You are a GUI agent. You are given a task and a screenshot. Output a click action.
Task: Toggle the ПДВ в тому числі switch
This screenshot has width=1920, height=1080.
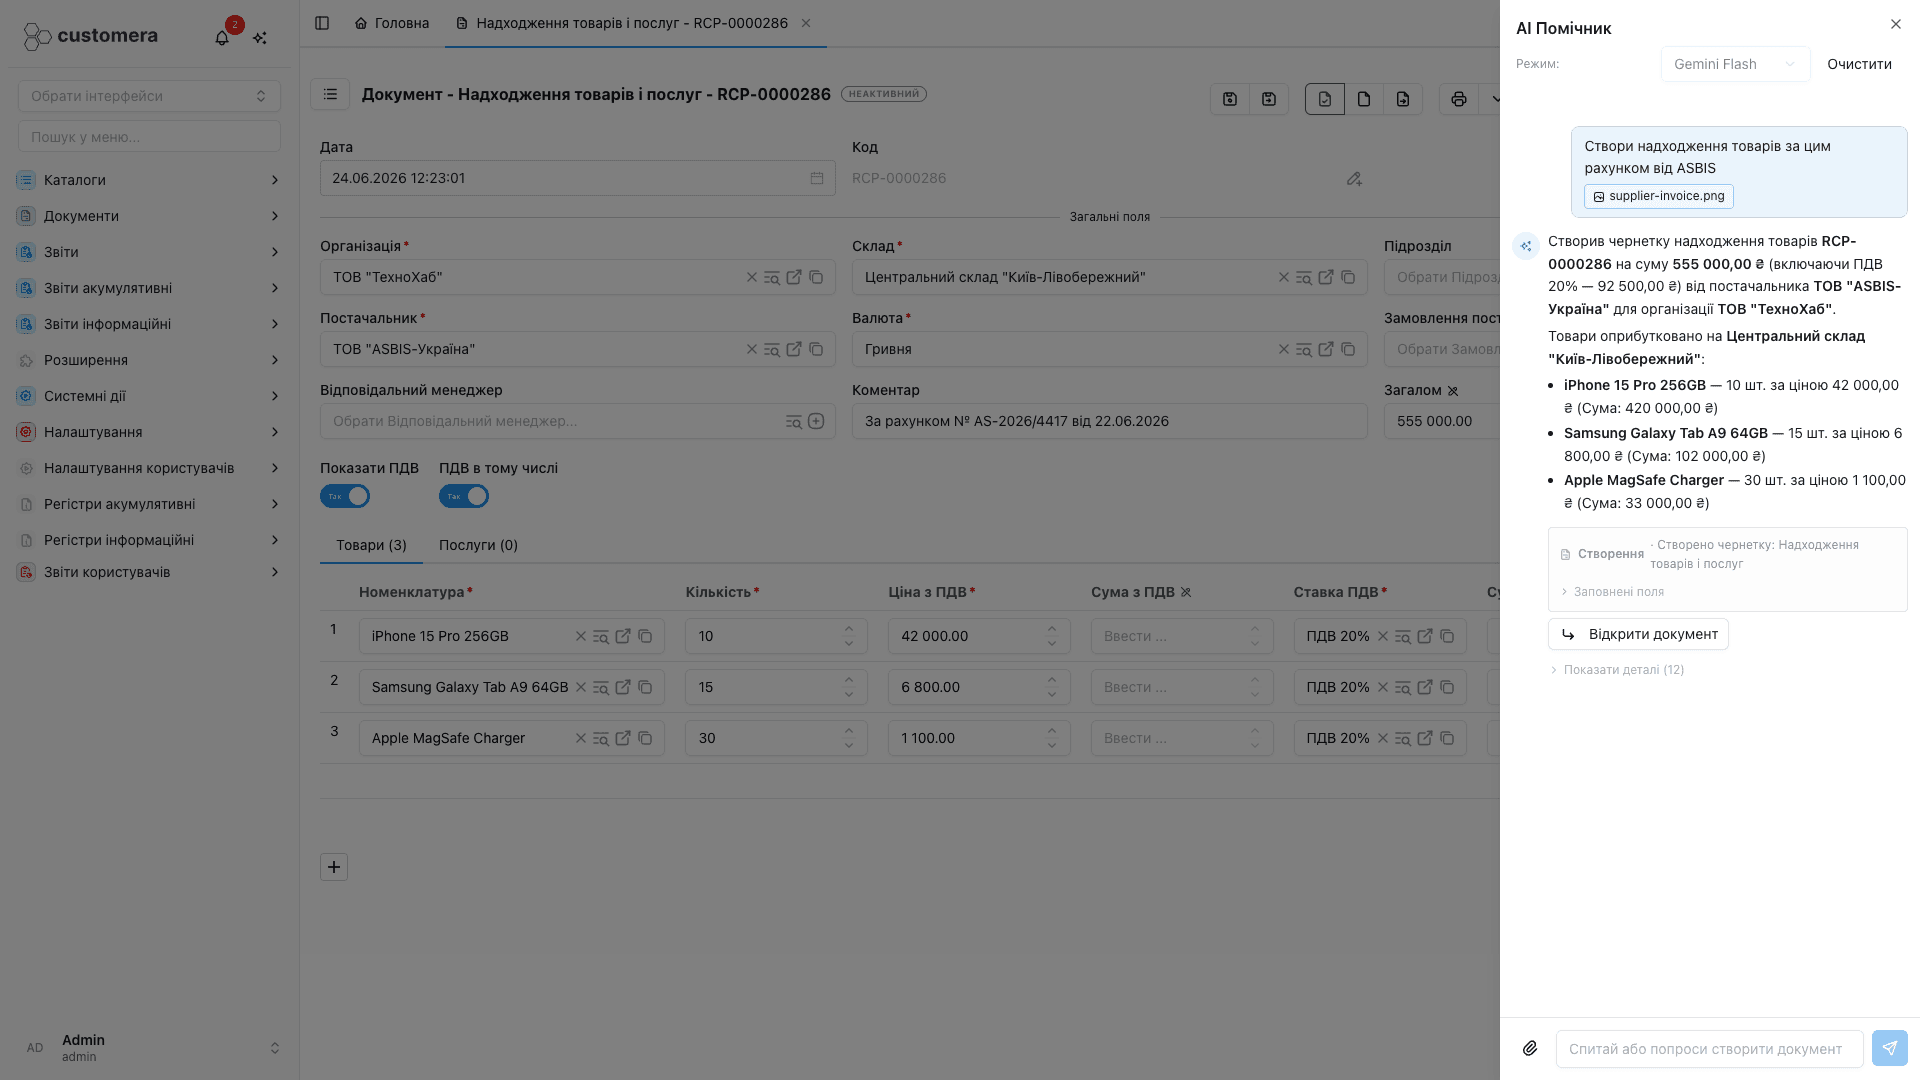coord(464,496)
